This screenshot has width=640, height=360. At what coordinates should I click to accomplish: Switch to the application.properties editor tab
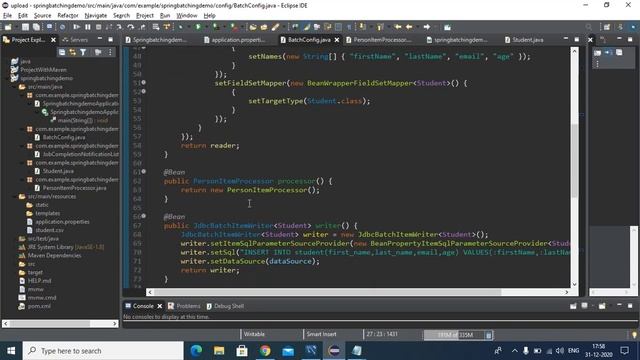[234, 40]
